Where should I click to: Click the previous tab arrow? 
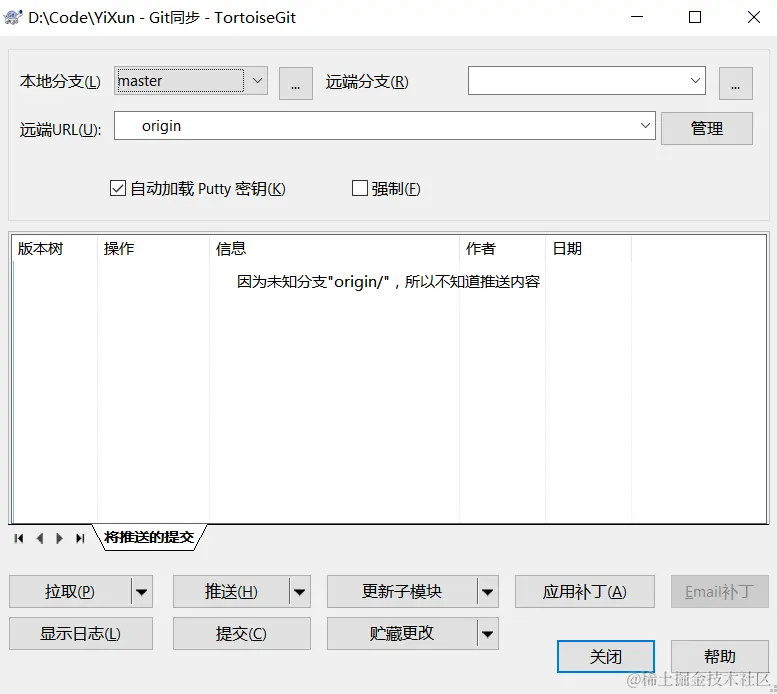[40, 538]
